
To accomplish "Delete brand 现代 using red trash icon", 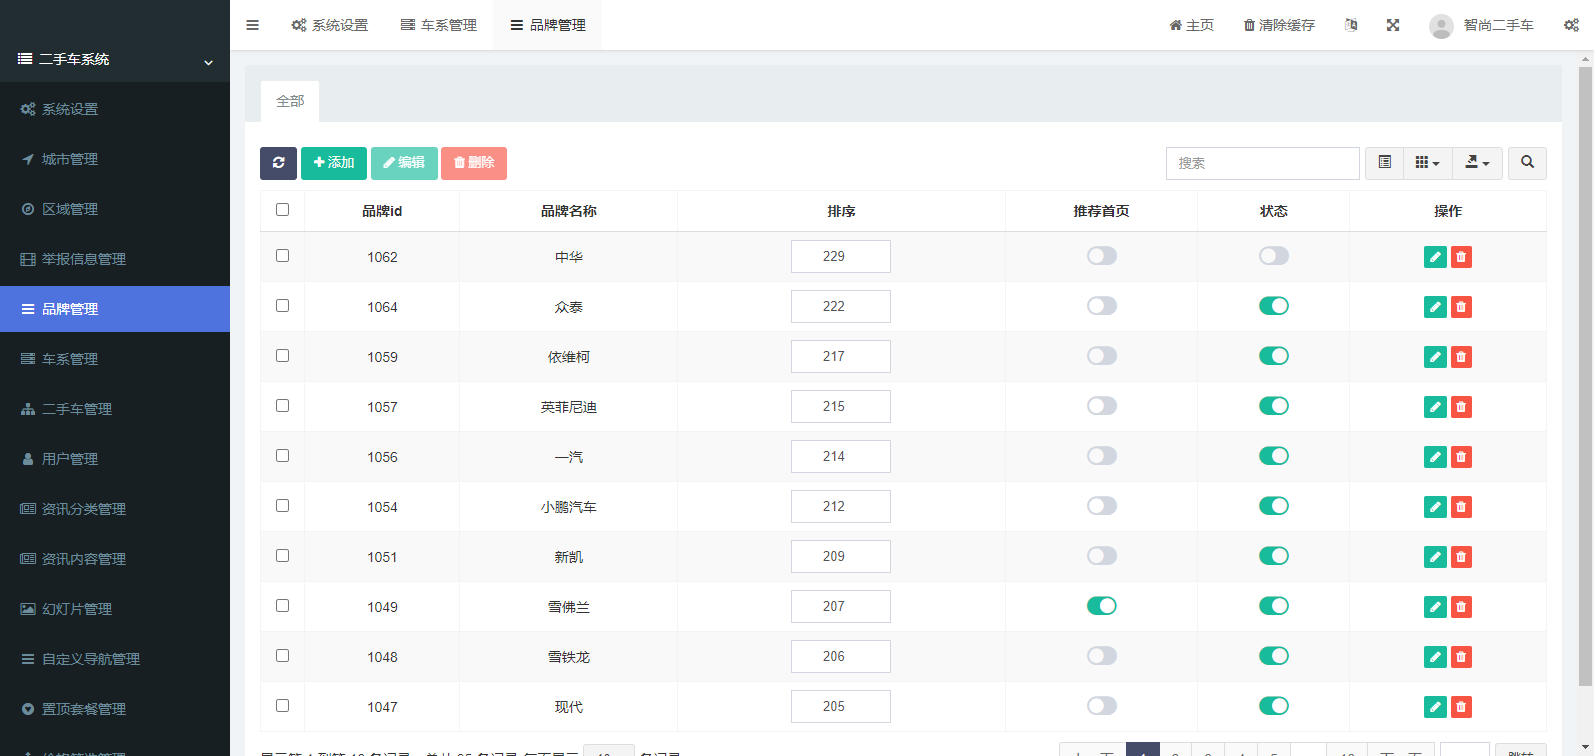I will pos(1461,707).
